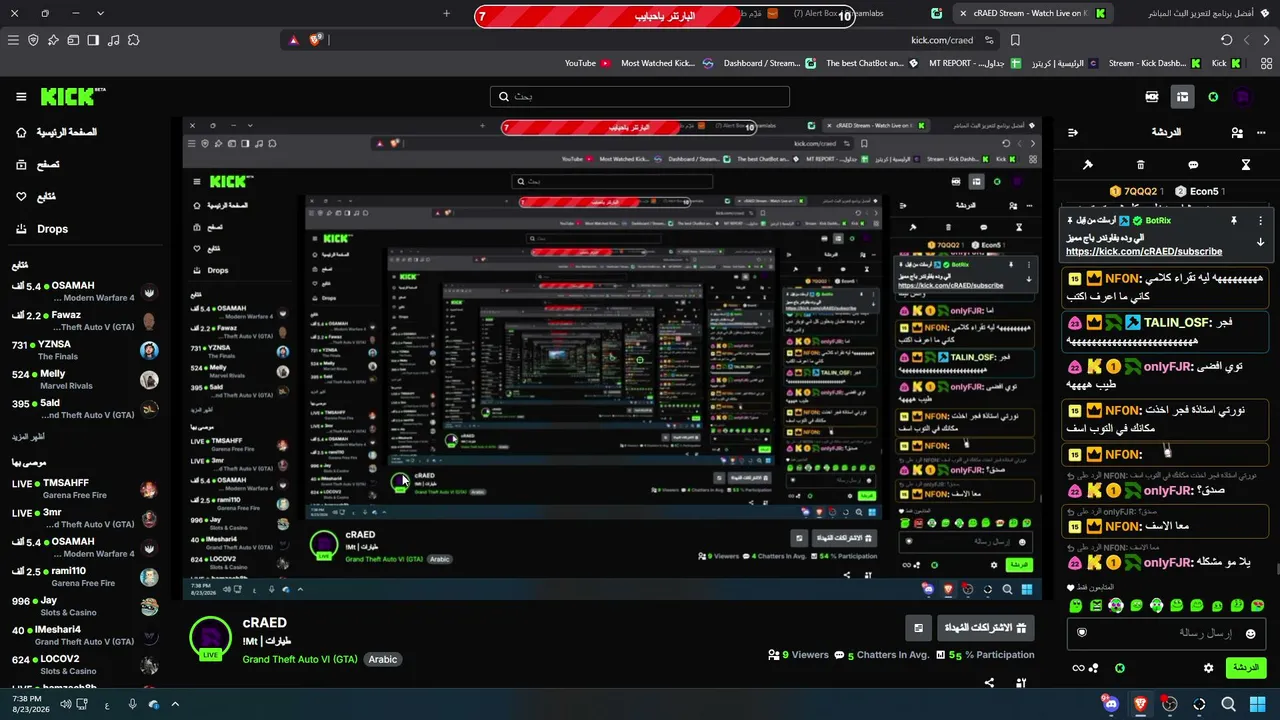Open the green K icon in Kick header
This screenshot has width=1280, height=720.
tap(1213, 97)
